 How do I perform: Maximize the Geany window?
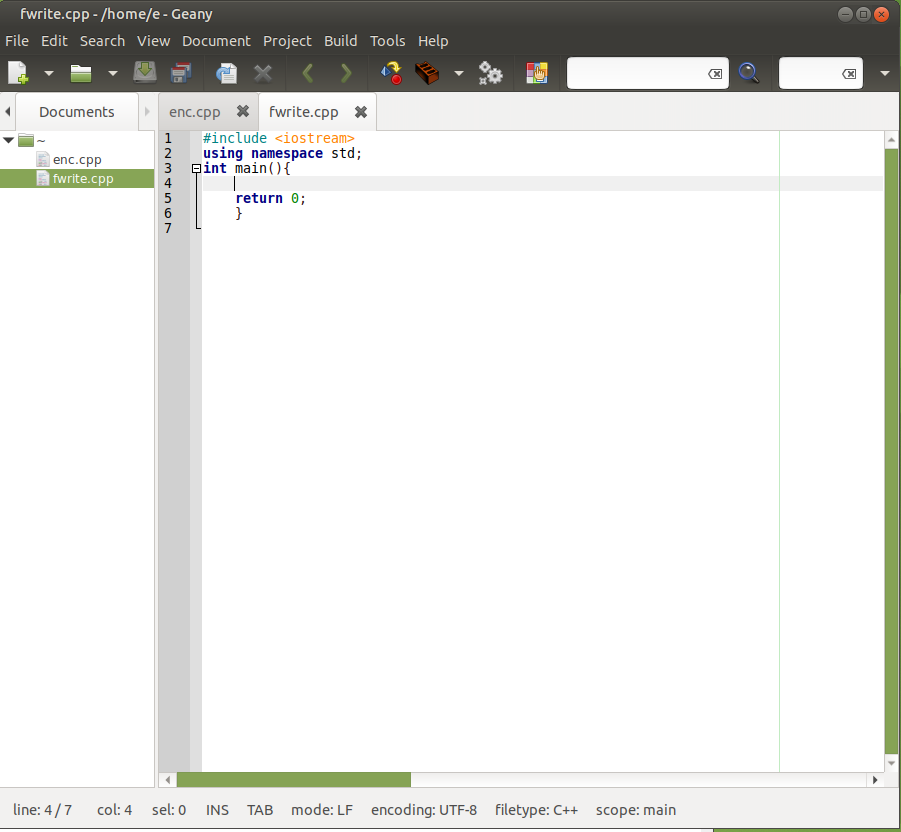[863, 14]
